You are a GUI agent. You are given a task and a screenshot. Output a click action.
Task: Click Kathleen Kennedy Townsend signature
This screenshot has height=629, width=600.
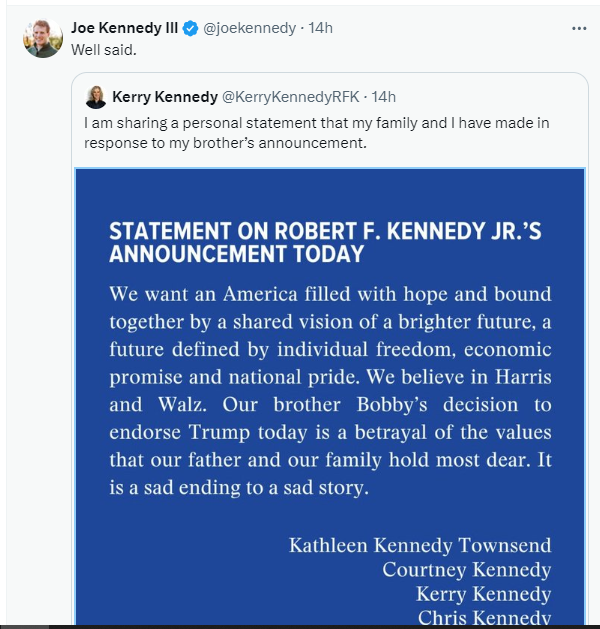[420, 545]
